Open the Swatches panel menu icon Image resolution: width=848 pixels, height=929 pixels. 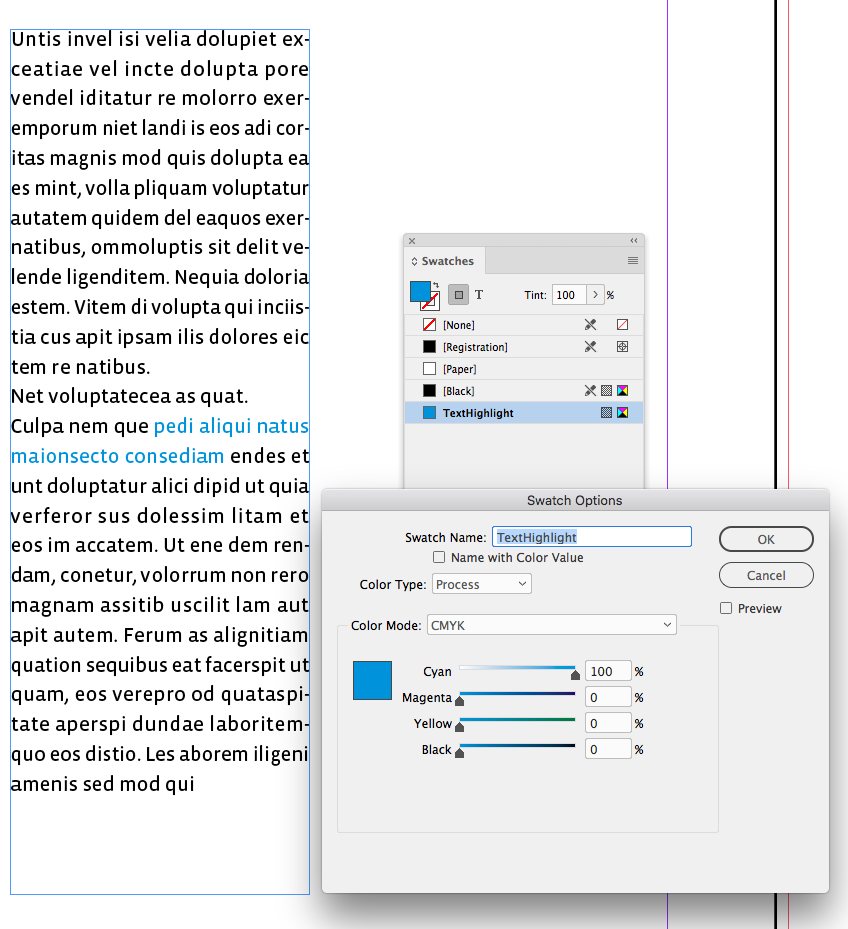[633, 261]
